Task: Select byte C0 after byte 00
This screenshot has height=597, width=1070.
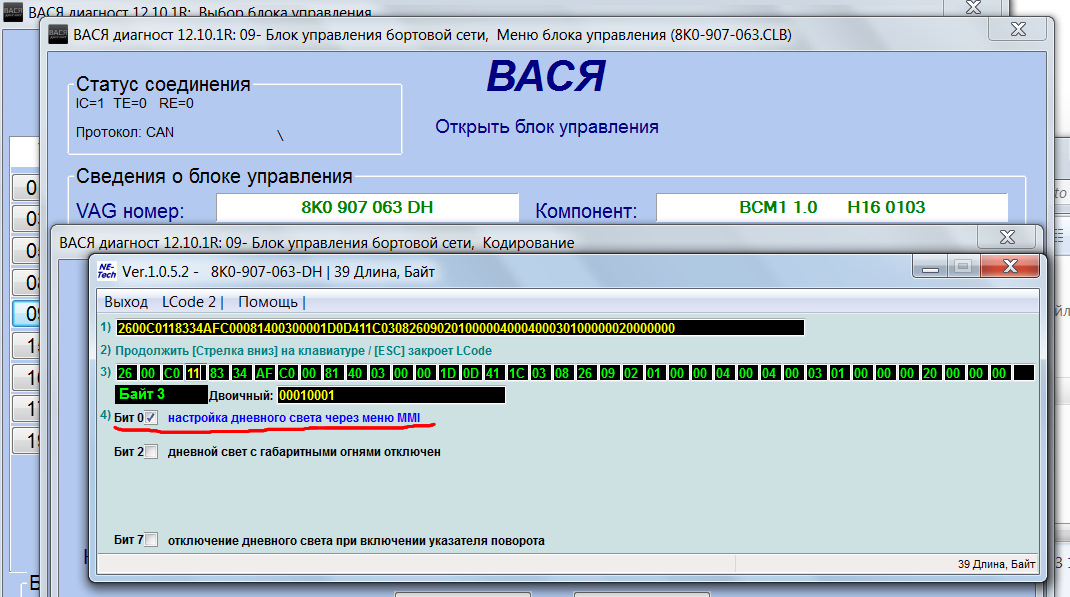Action: (x=171, y=373)
